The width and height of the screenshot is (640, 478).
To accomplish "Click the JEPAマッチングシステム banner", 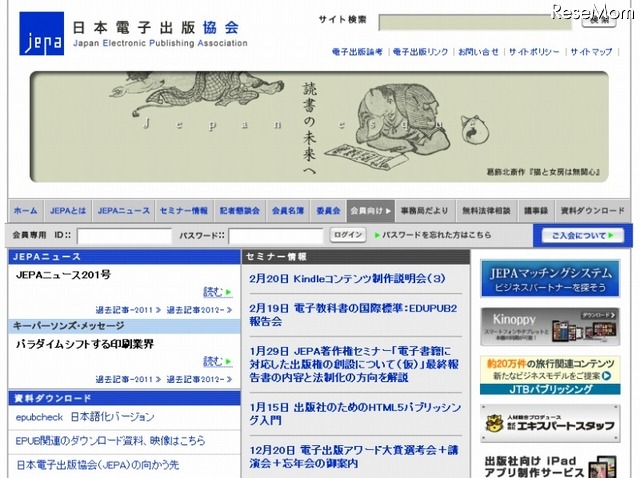I will click(550, 278).
